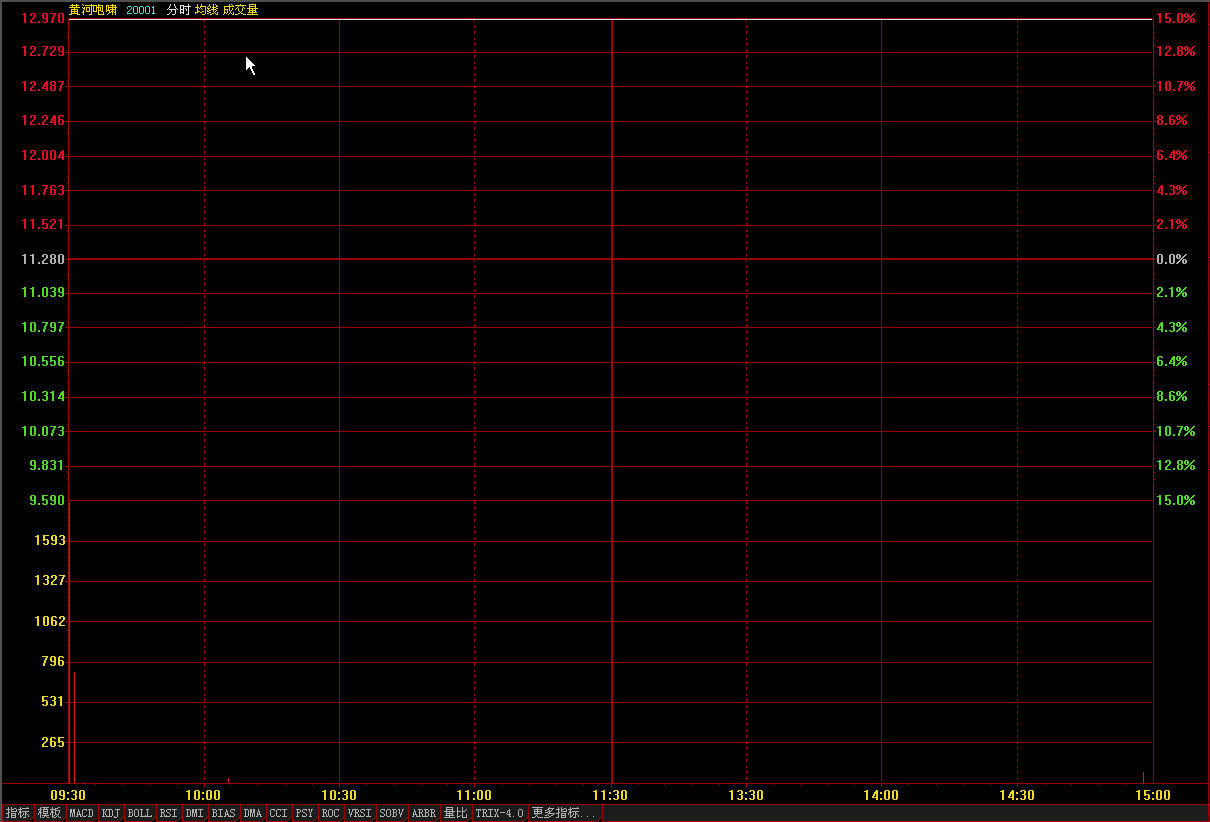Show the ROC indicator
Screen dimensions: 1210x822
[330, 813]
